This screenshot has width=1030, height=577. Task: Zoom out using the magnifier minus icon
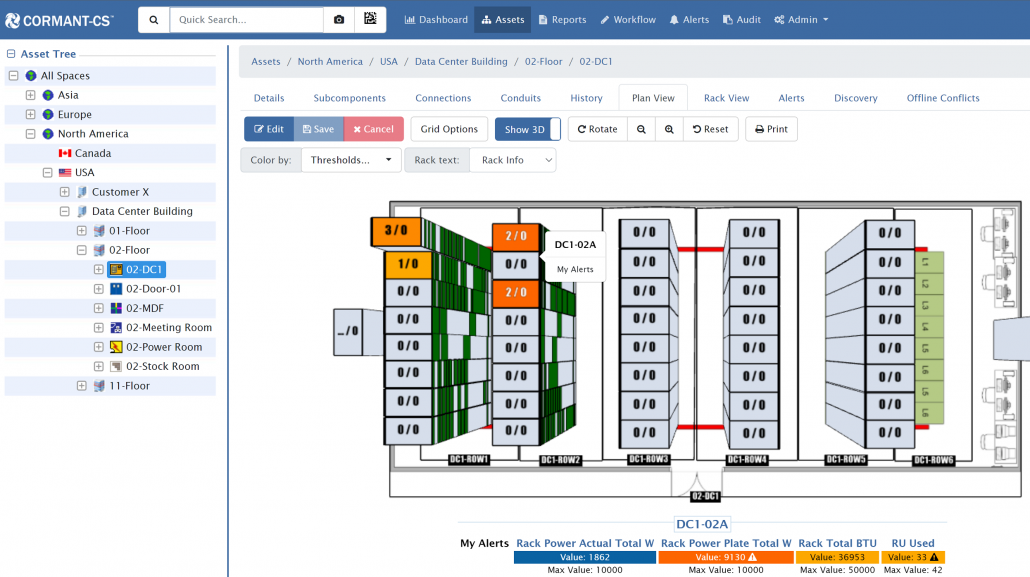pyautogui.click(x=641, y=129)
